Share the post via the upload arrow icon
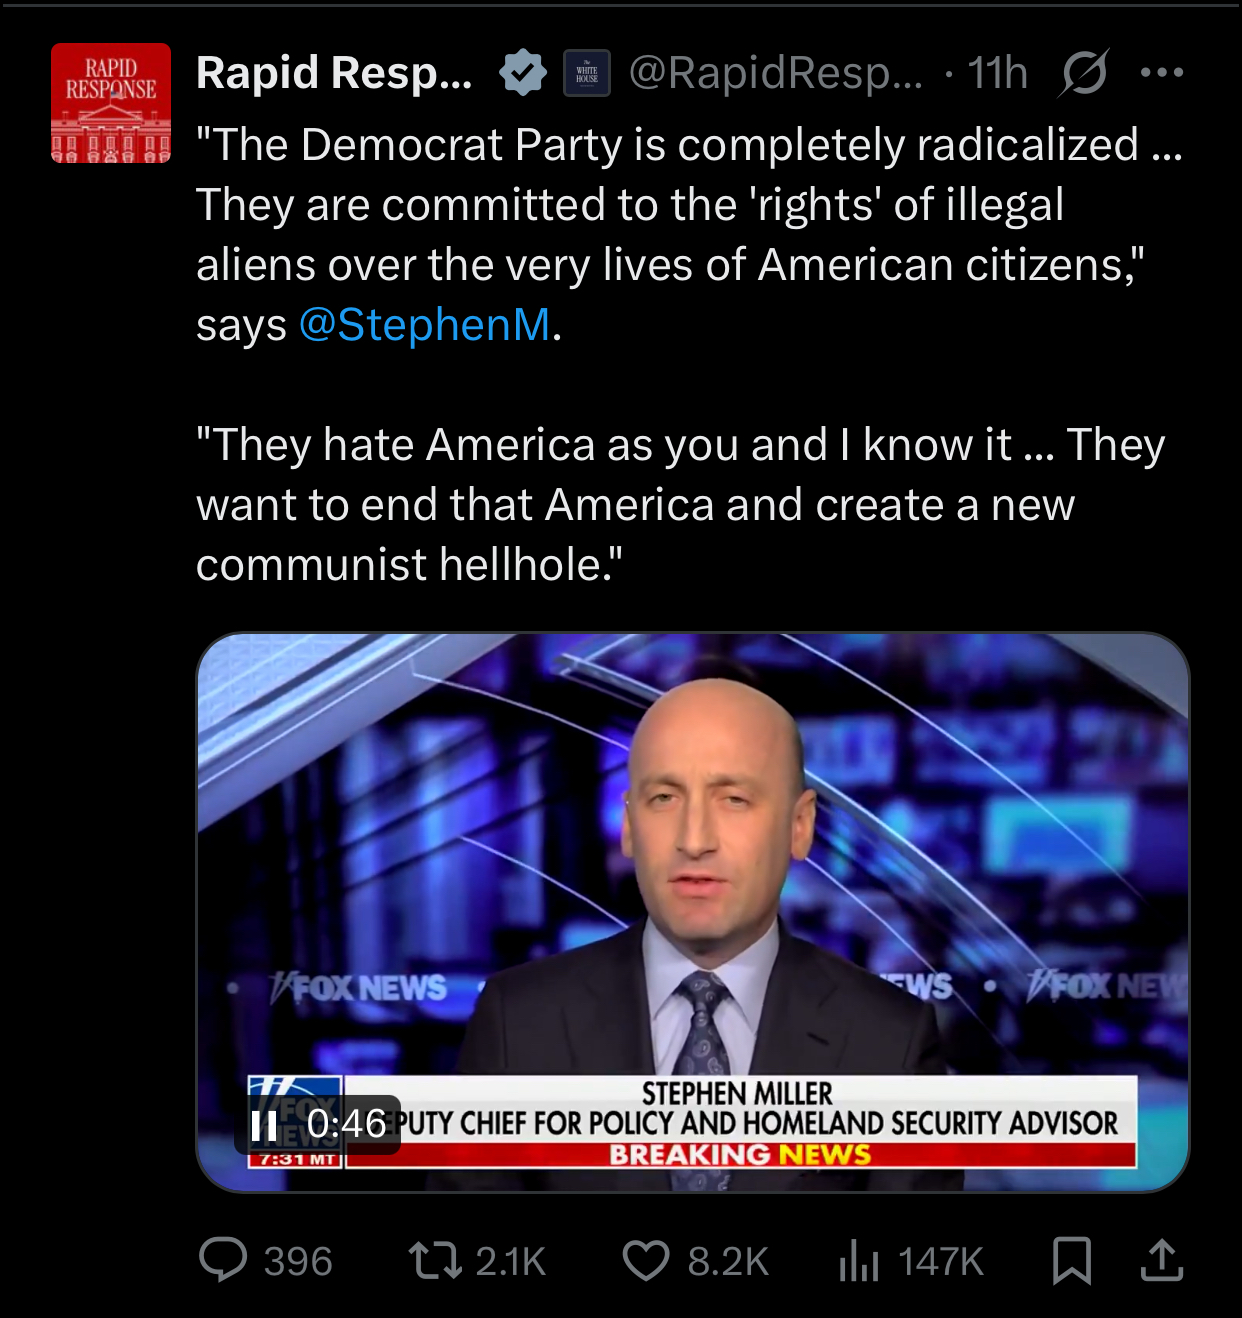Image resolution: width=1242 pixels, height=1318 pixels. pyautogui.click(x=1162, y=1260)
